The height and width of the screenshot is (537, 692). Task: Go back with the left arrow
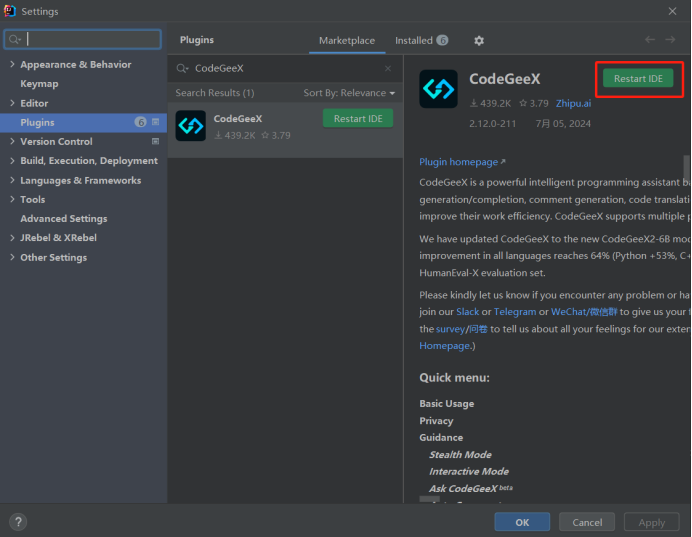[650, 40]
